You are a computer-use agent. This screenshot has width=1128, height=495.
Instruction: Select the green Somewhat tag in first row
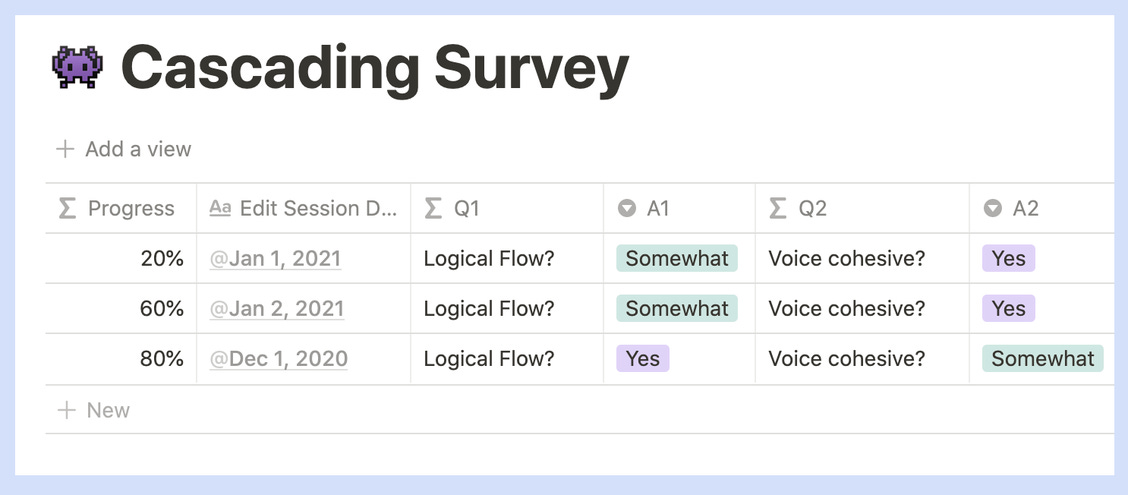677,258
